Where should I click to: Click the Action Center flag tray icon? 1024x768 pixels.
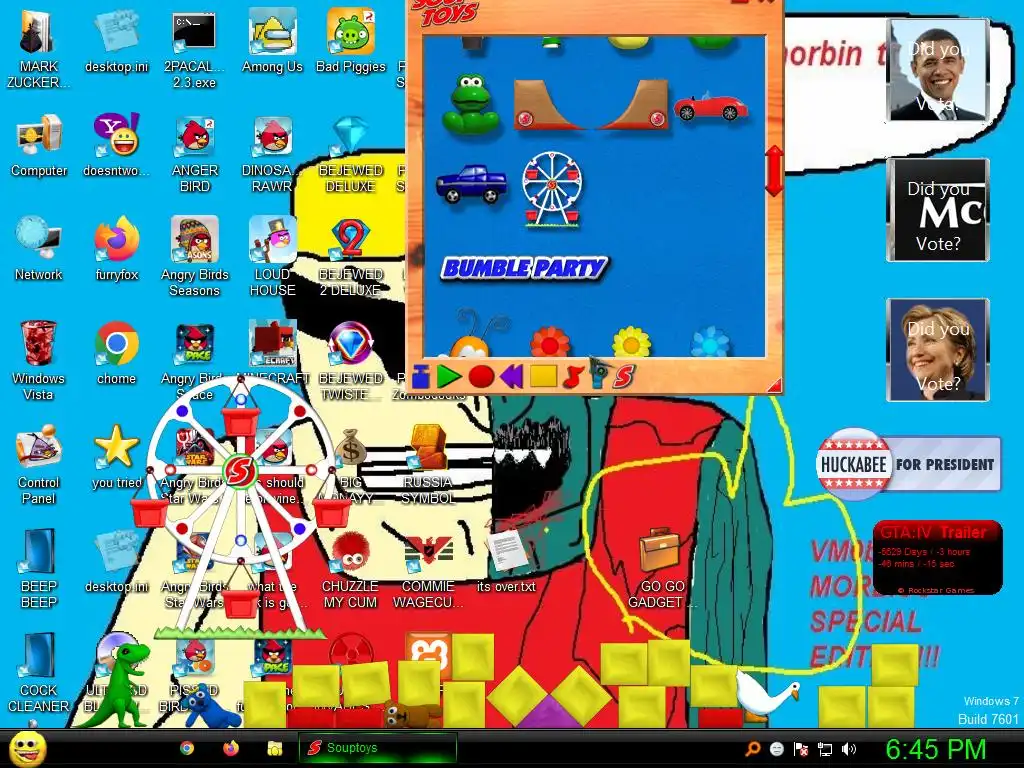(x=801, y=749)
